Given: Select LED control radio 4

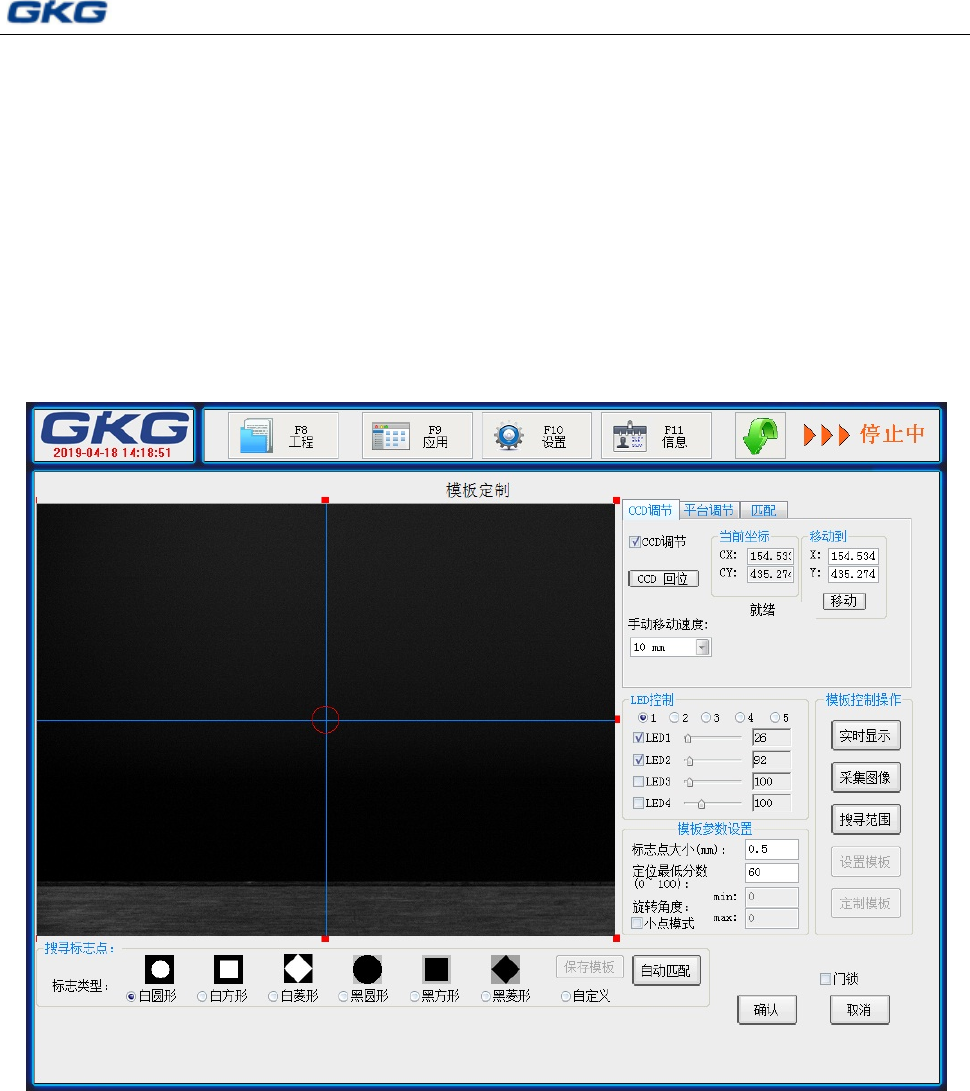Looking at the screenshot, I should [x=740, y=717].
